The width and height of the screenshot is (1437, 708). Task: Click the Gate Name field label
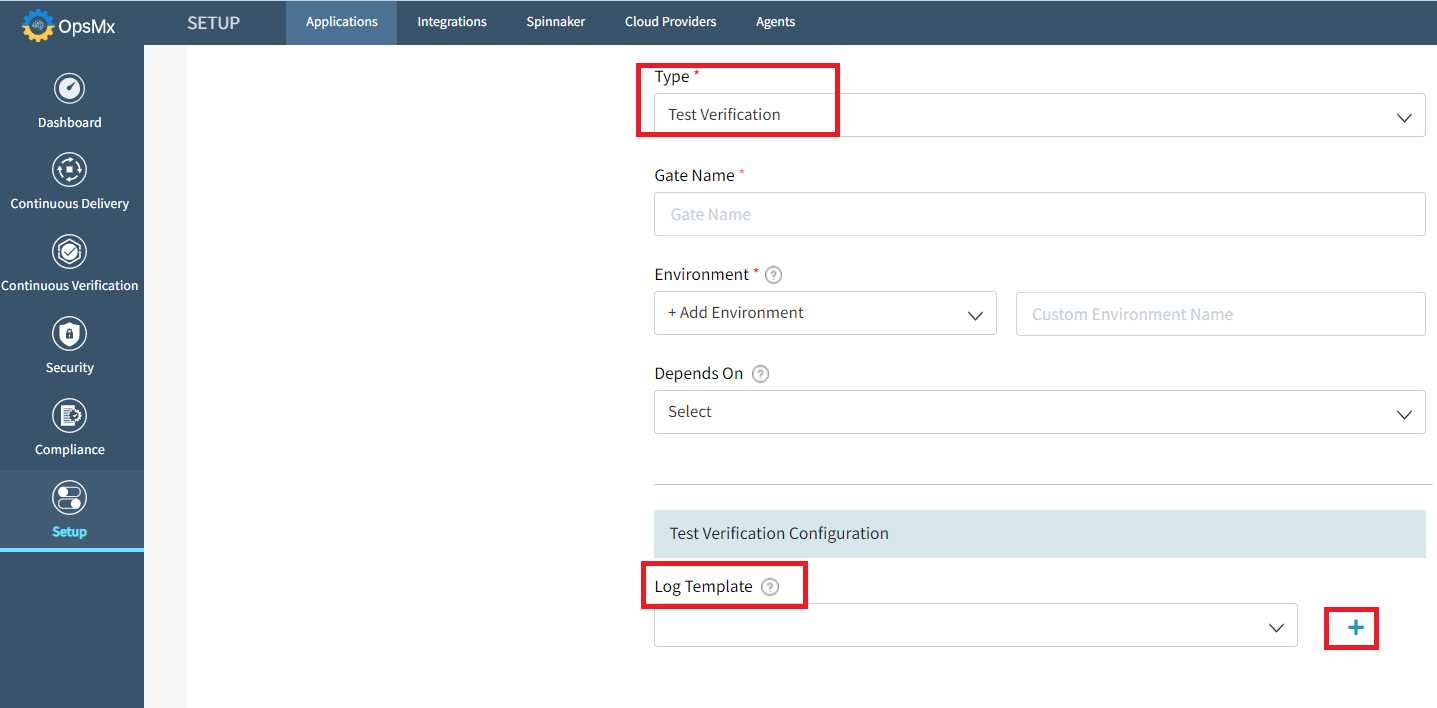694,176
